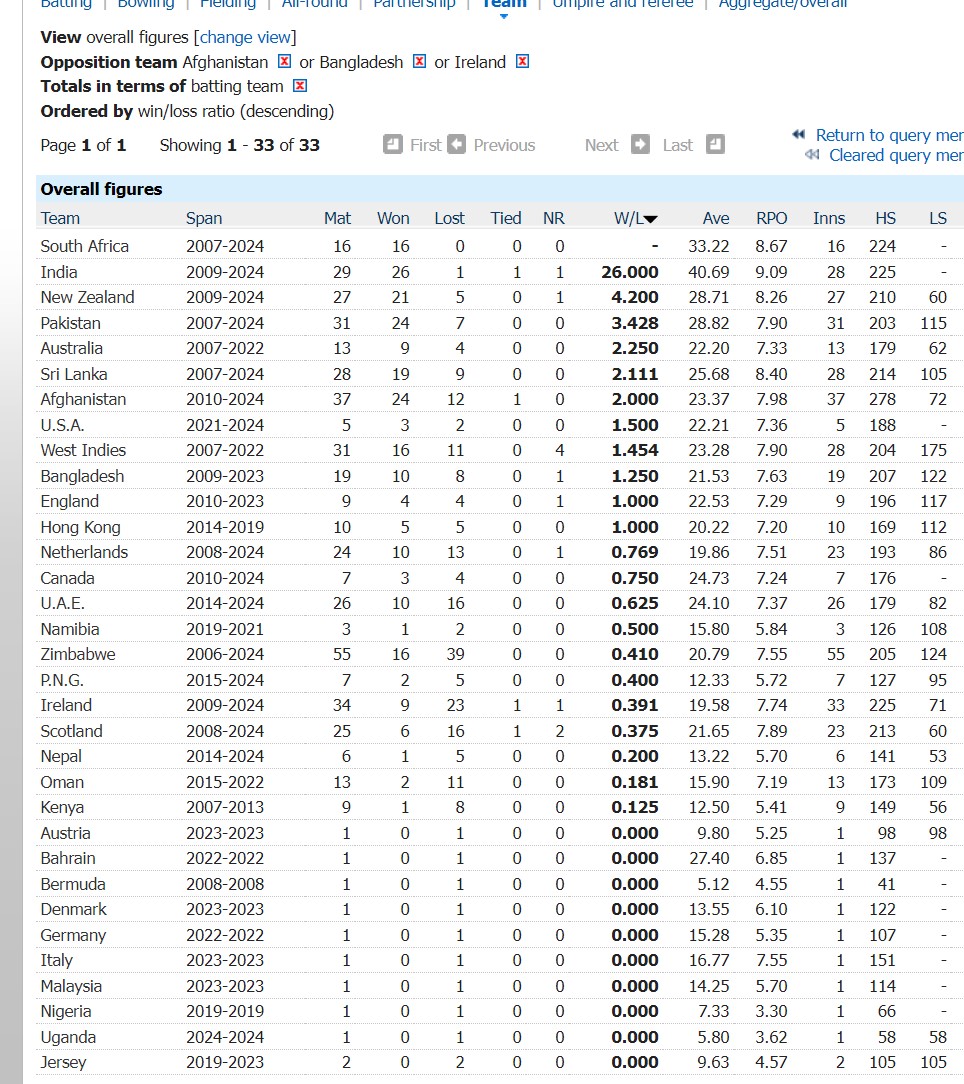The image size is (964, 1084).
Task: Select the Netherlands team name
Action: (84, 552)
